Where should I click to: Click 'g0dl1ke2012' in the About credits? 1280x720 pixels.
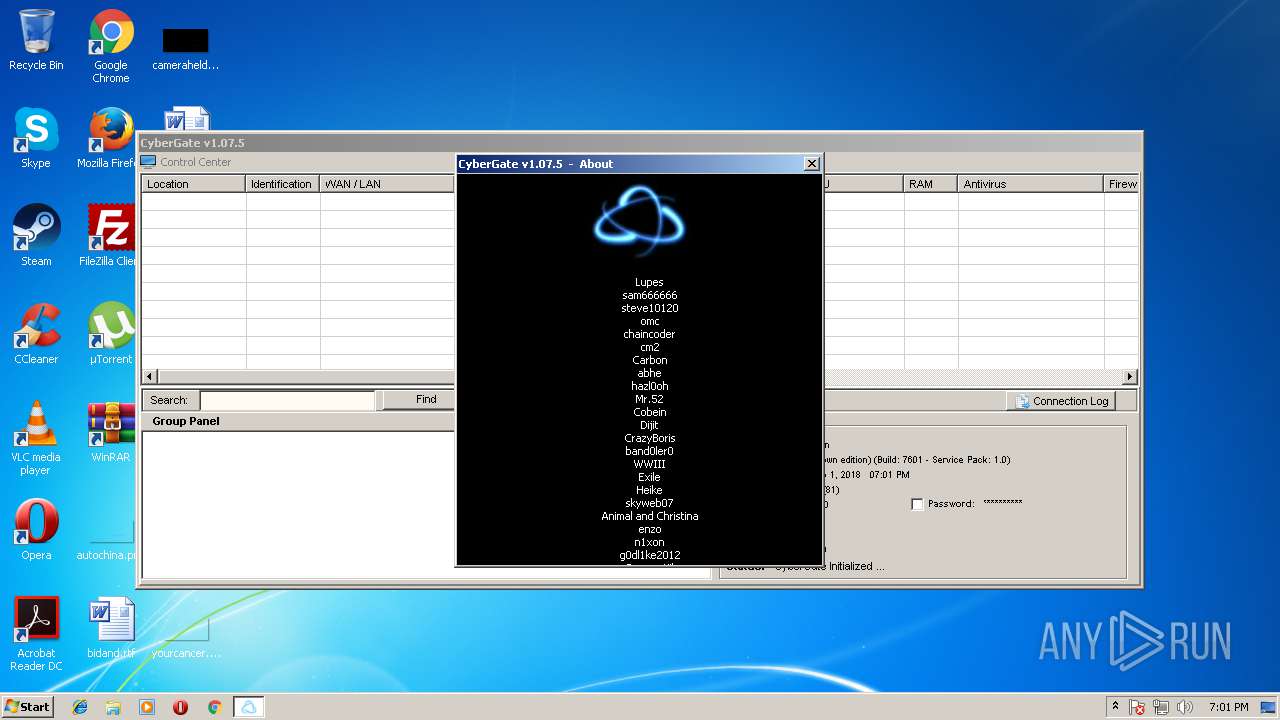pos(649,555)
